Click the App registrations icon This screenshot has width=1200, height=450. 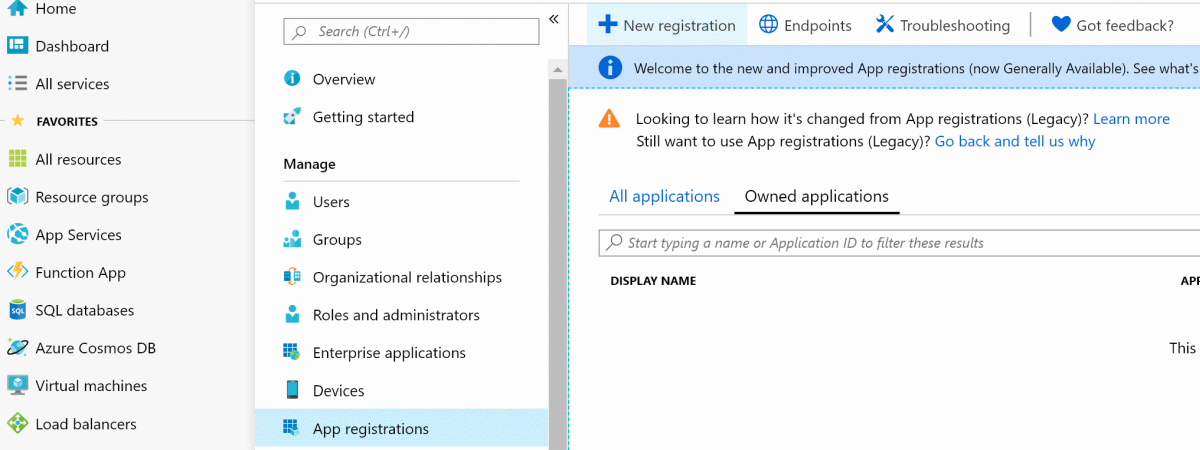click(x=292, y=429)
